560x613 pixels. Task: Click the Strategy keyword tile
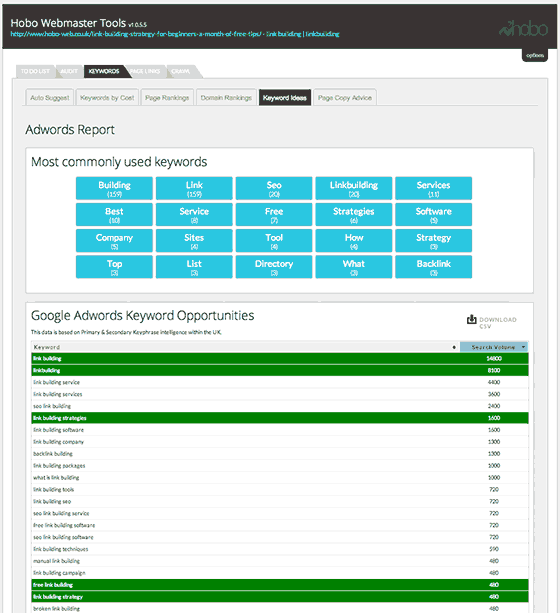[433, 240]
